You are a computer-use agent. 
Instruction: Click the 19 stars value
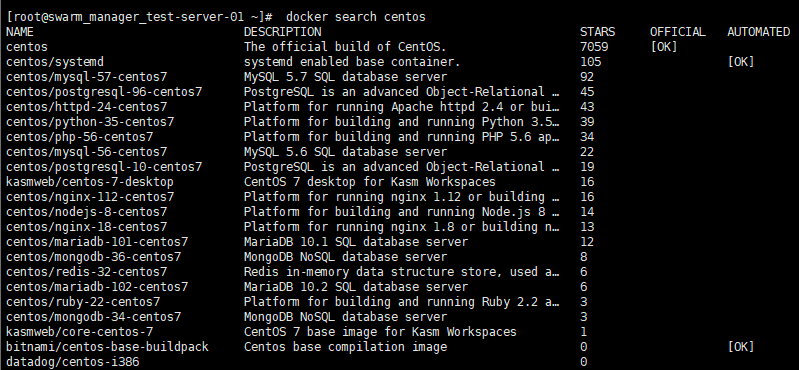587,167
